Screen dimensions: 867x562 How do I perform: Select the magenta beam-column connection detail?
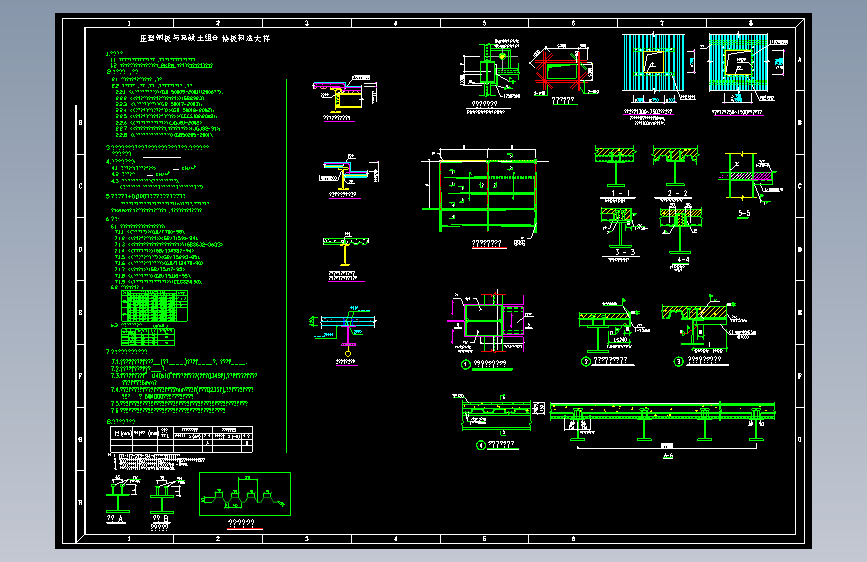[x=488, y=321]
